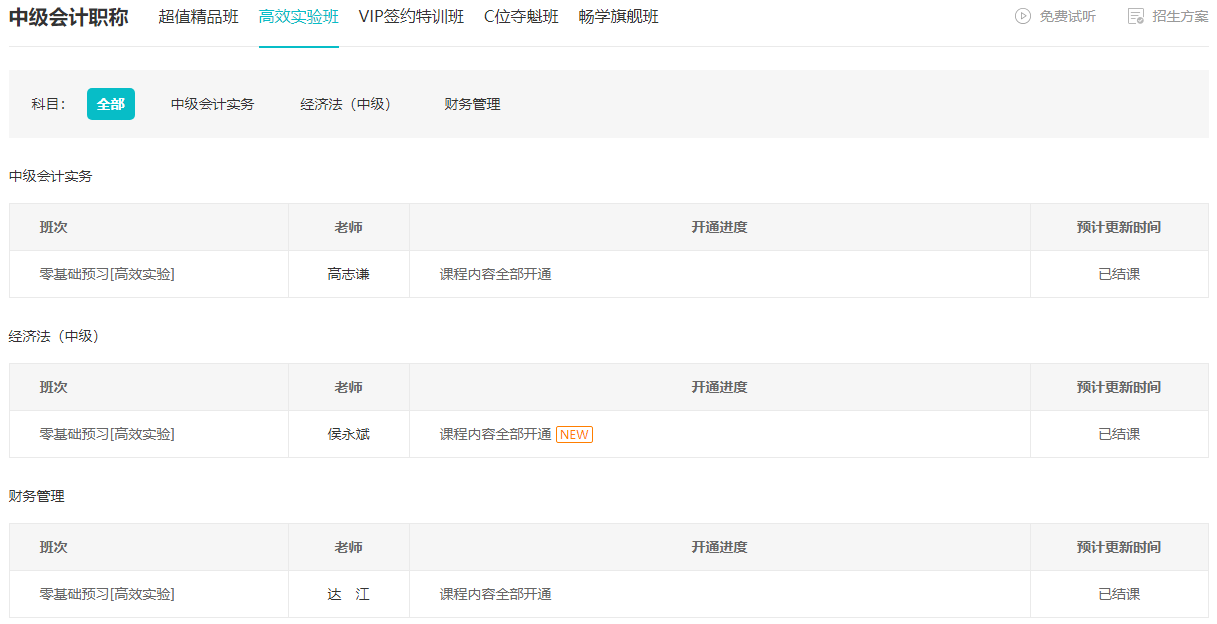This screenshot has width=1217, height=624.
Task: Filter courses by 中级会计实务 subject
Action: coord(212,104)
